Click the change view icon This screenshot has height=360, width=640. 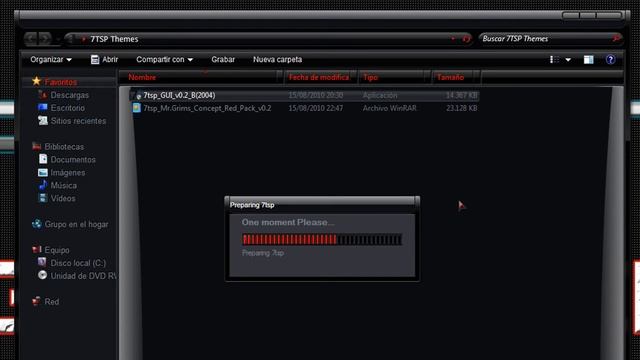pos(554,60)
